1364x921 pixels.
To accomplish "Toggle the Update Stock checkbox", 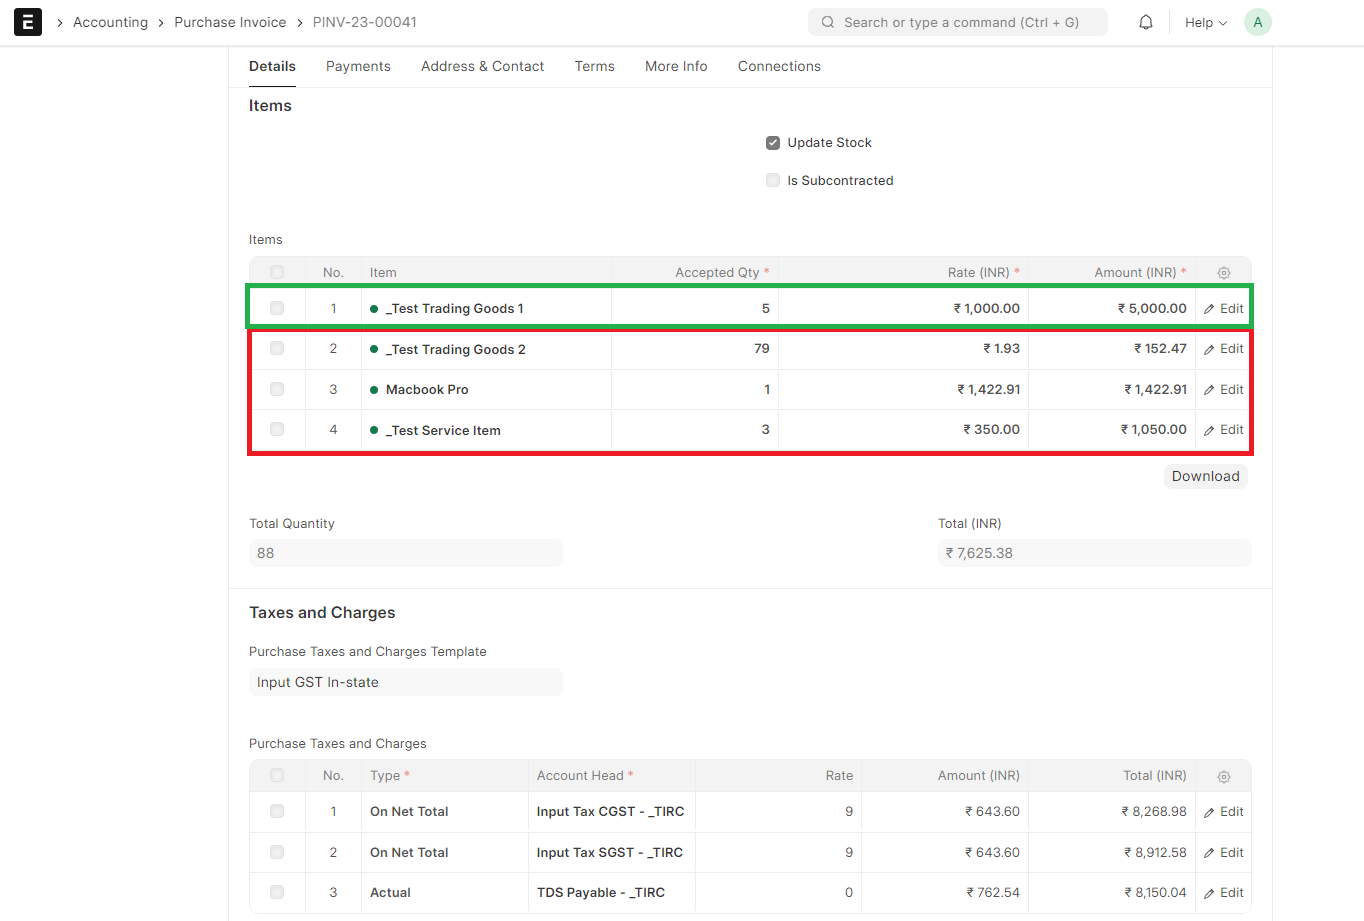I will [773, 143].
